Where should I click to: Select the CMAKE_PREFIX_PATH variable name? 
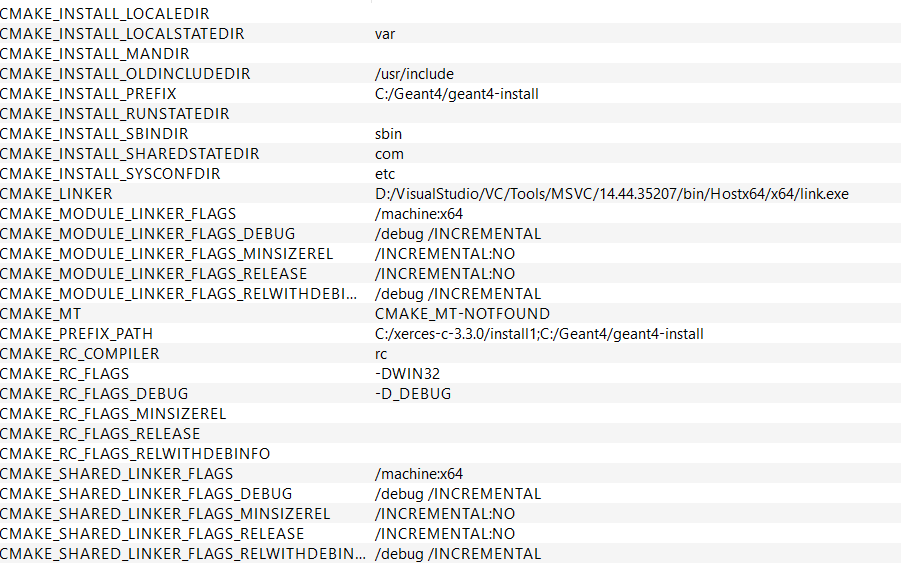coord(76,334)
